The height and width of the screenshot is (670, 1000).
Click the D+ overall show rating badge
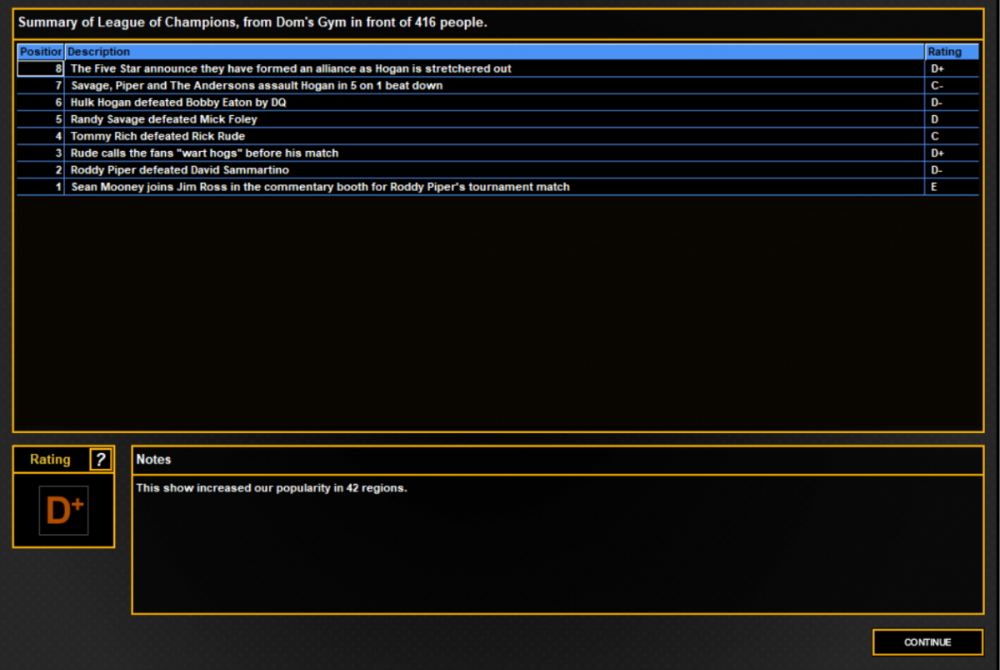point(64,511)
